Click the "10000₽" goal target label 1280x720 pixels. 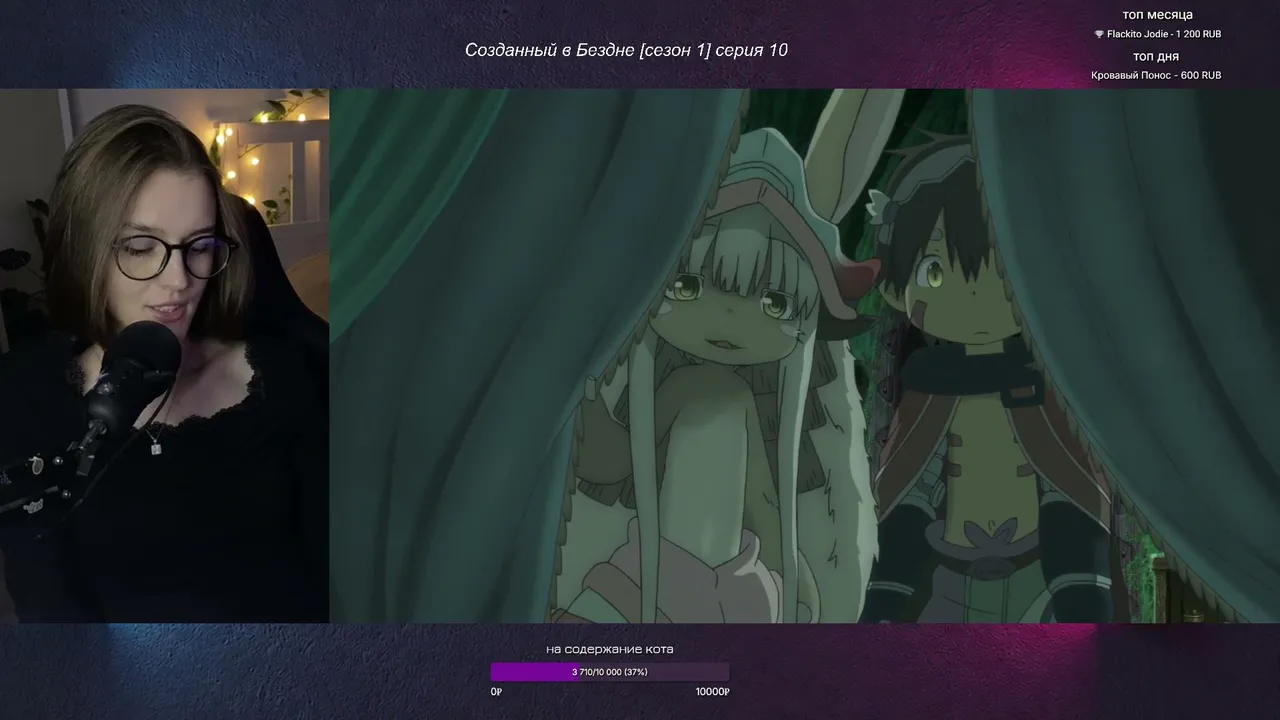713,692
